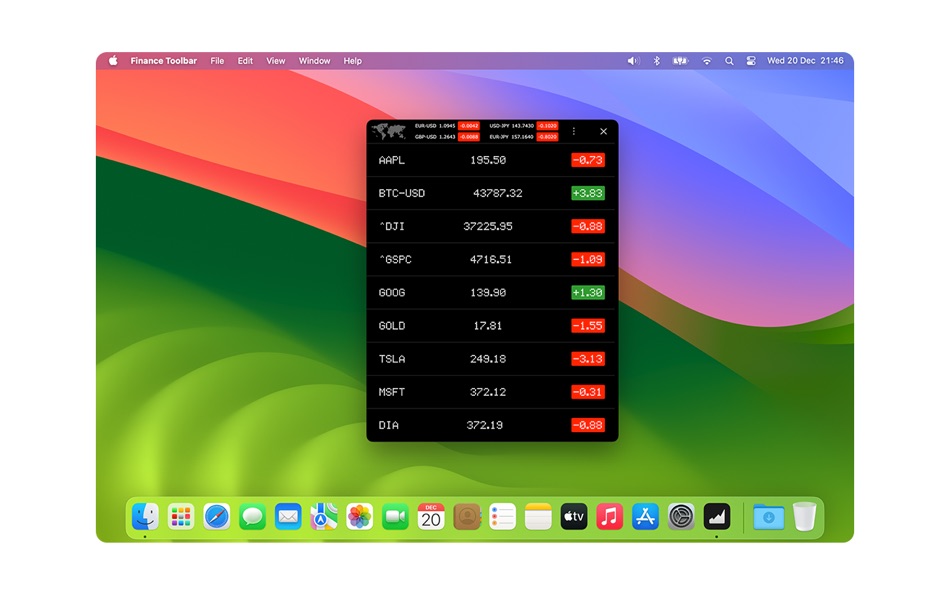Open the Edit menu
950x594 pixels.
click(x=245, y=61)
